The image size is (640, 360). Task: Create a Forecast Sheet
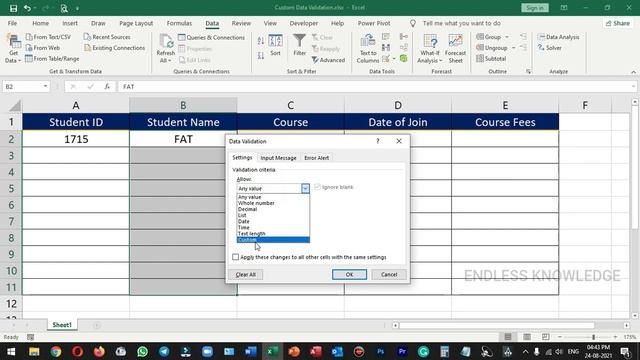[456, 49]
